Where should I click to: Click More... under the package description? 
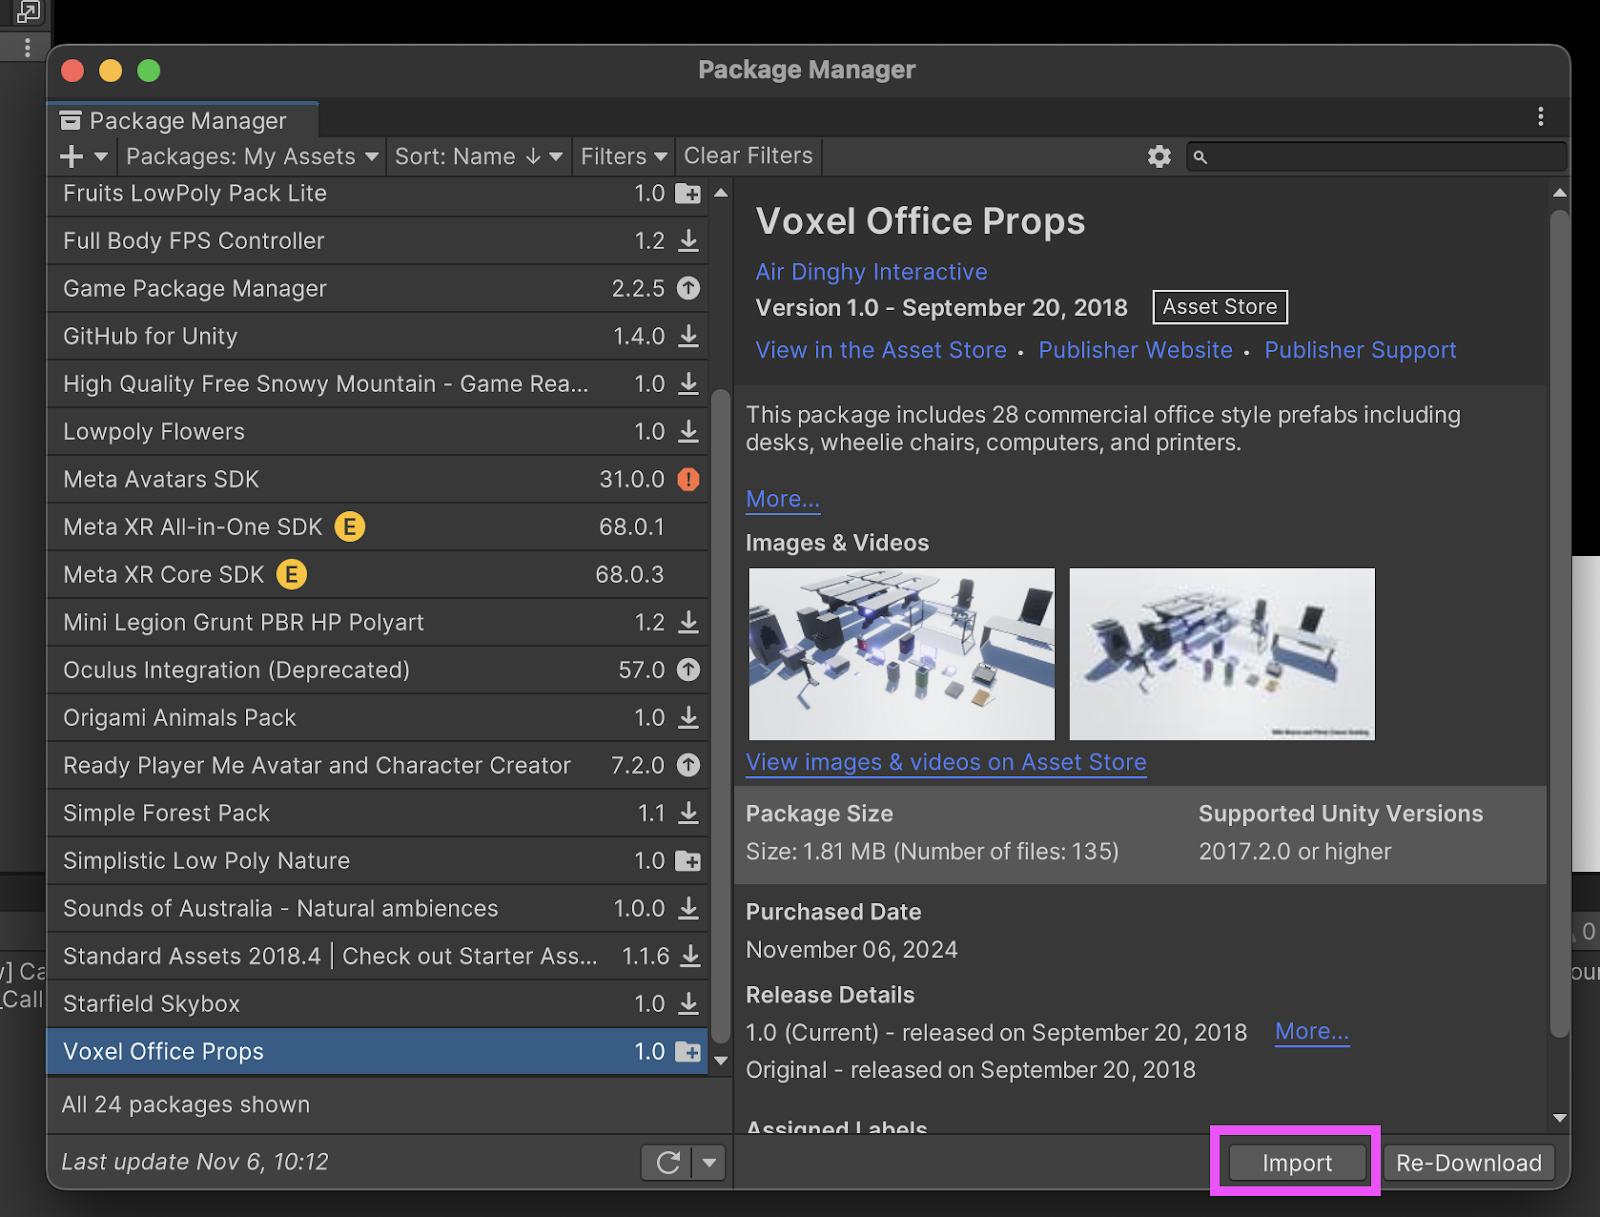pos(783,498)
